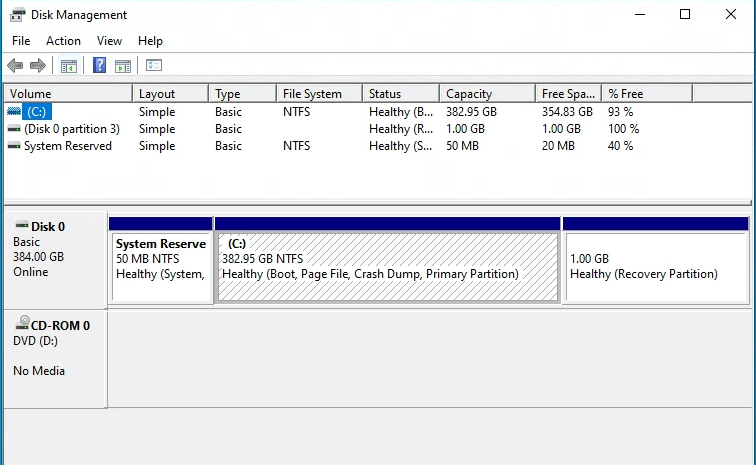This screenshot has height=465, width=756.
Task: Click the Disk Management title bar app icon
Action: pos(18,15)
